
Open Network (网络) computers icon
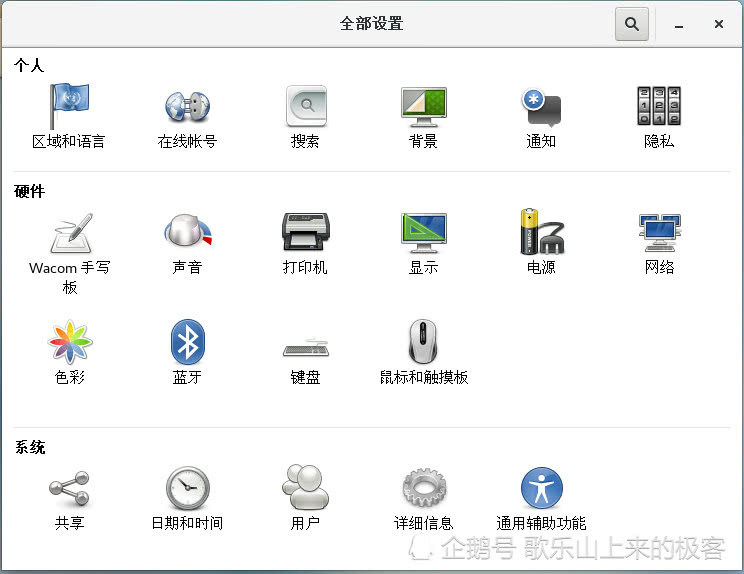point(660,232)
